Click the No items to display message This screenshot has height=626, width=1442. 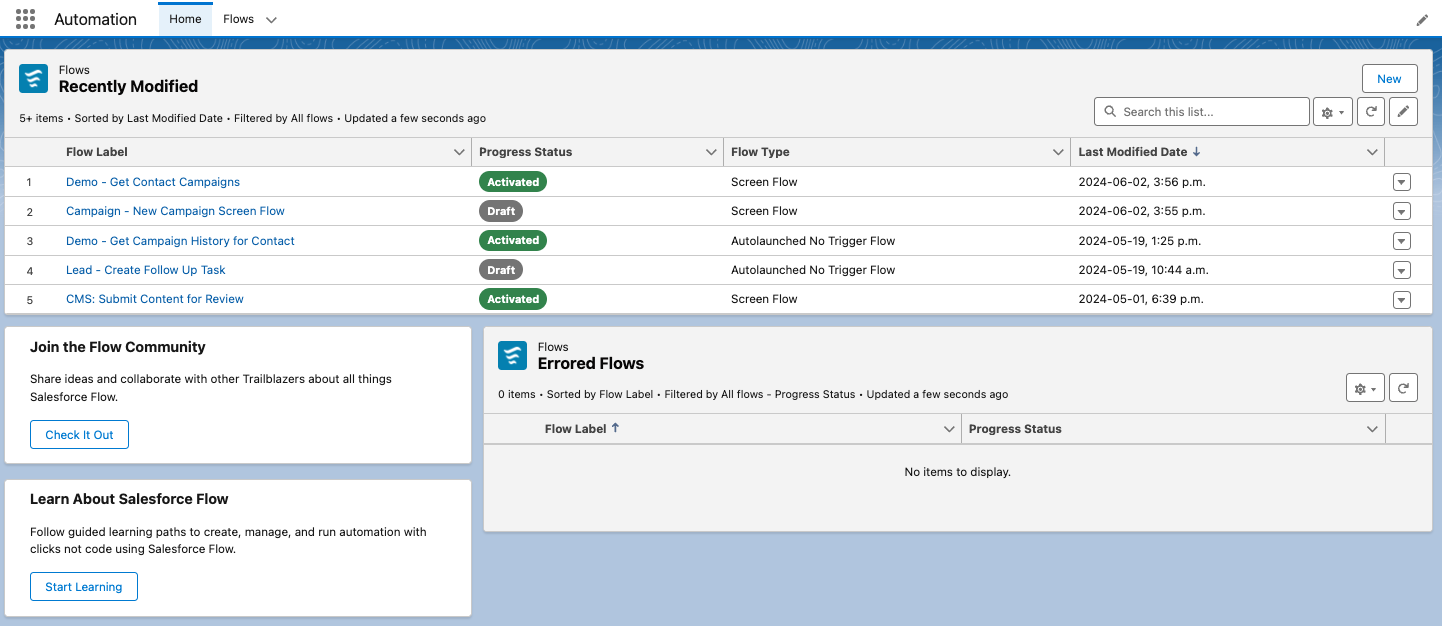pyautogui.click(x=958, y=472)
